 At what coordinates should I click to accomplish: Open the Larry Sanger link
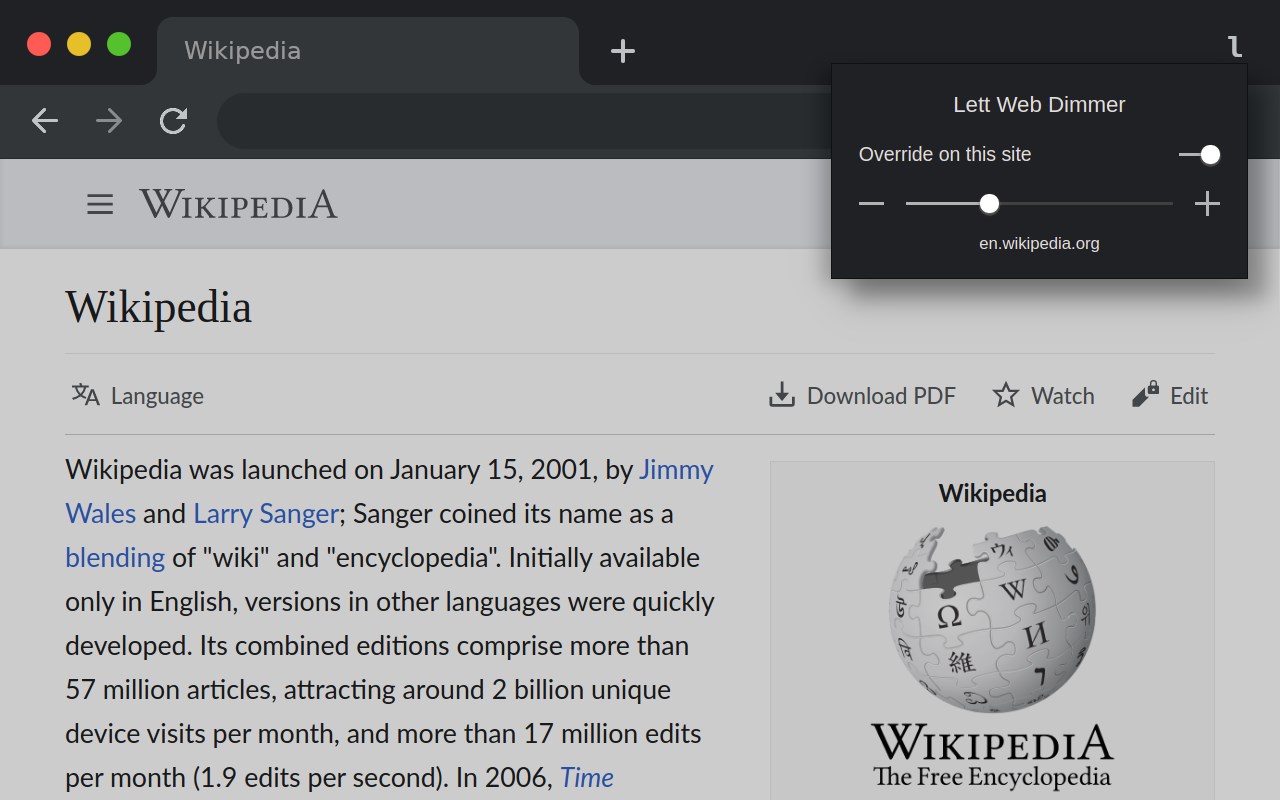(266, 513)
